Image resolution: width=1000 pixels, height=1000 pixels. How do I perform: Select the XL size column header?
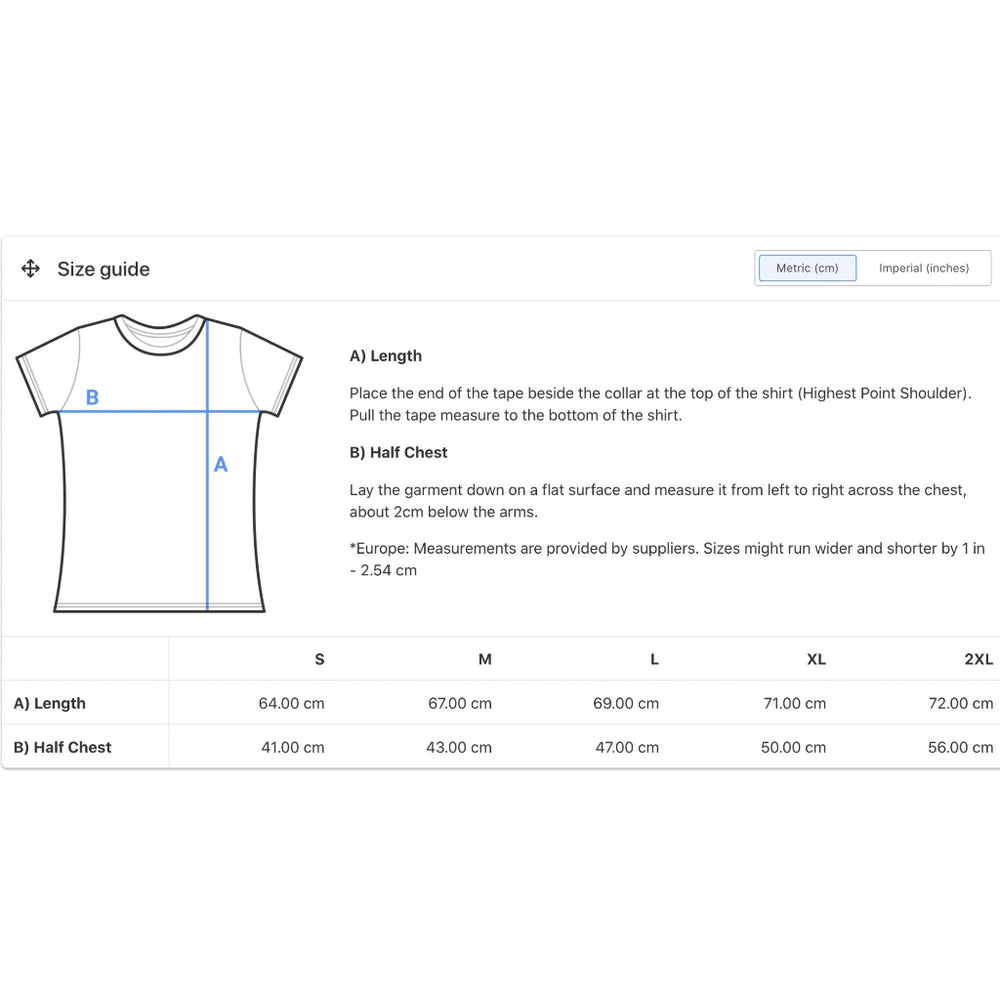816,659
